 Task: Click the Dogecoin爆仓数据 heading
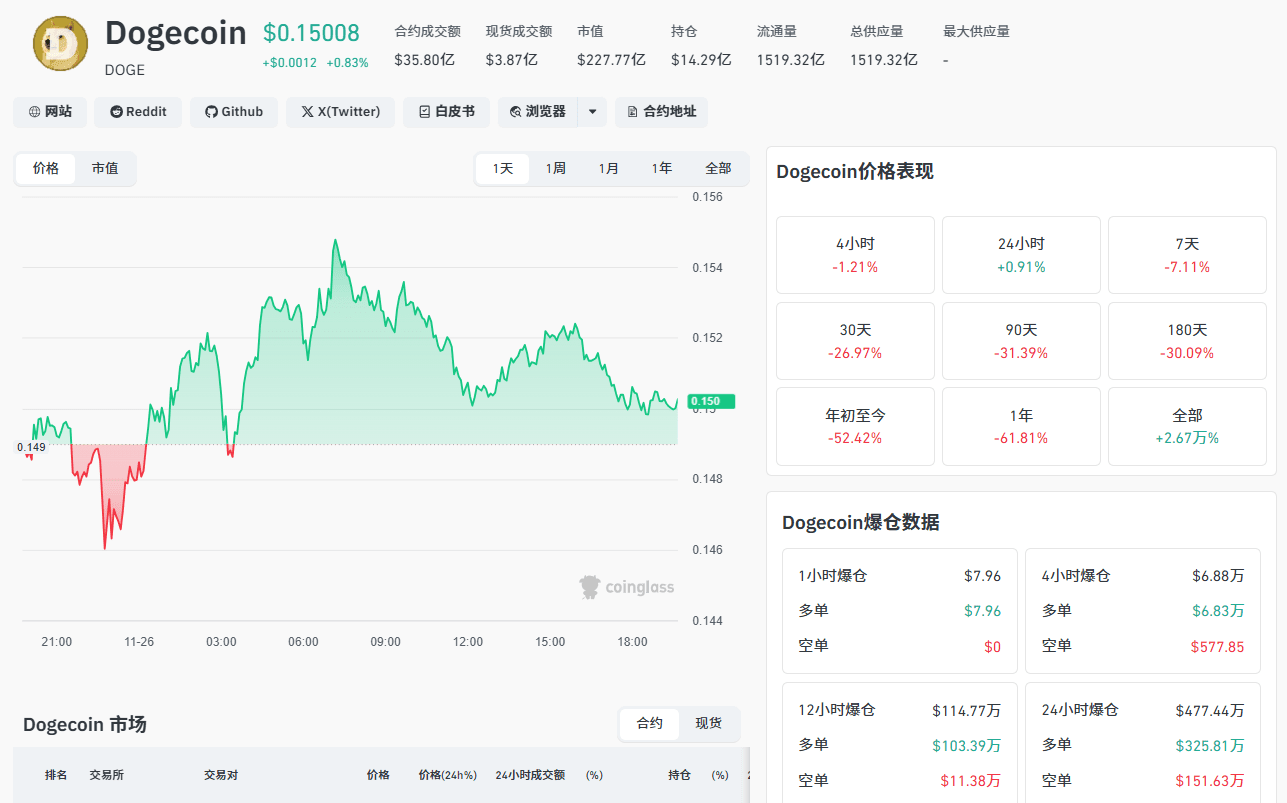point(860,522)
